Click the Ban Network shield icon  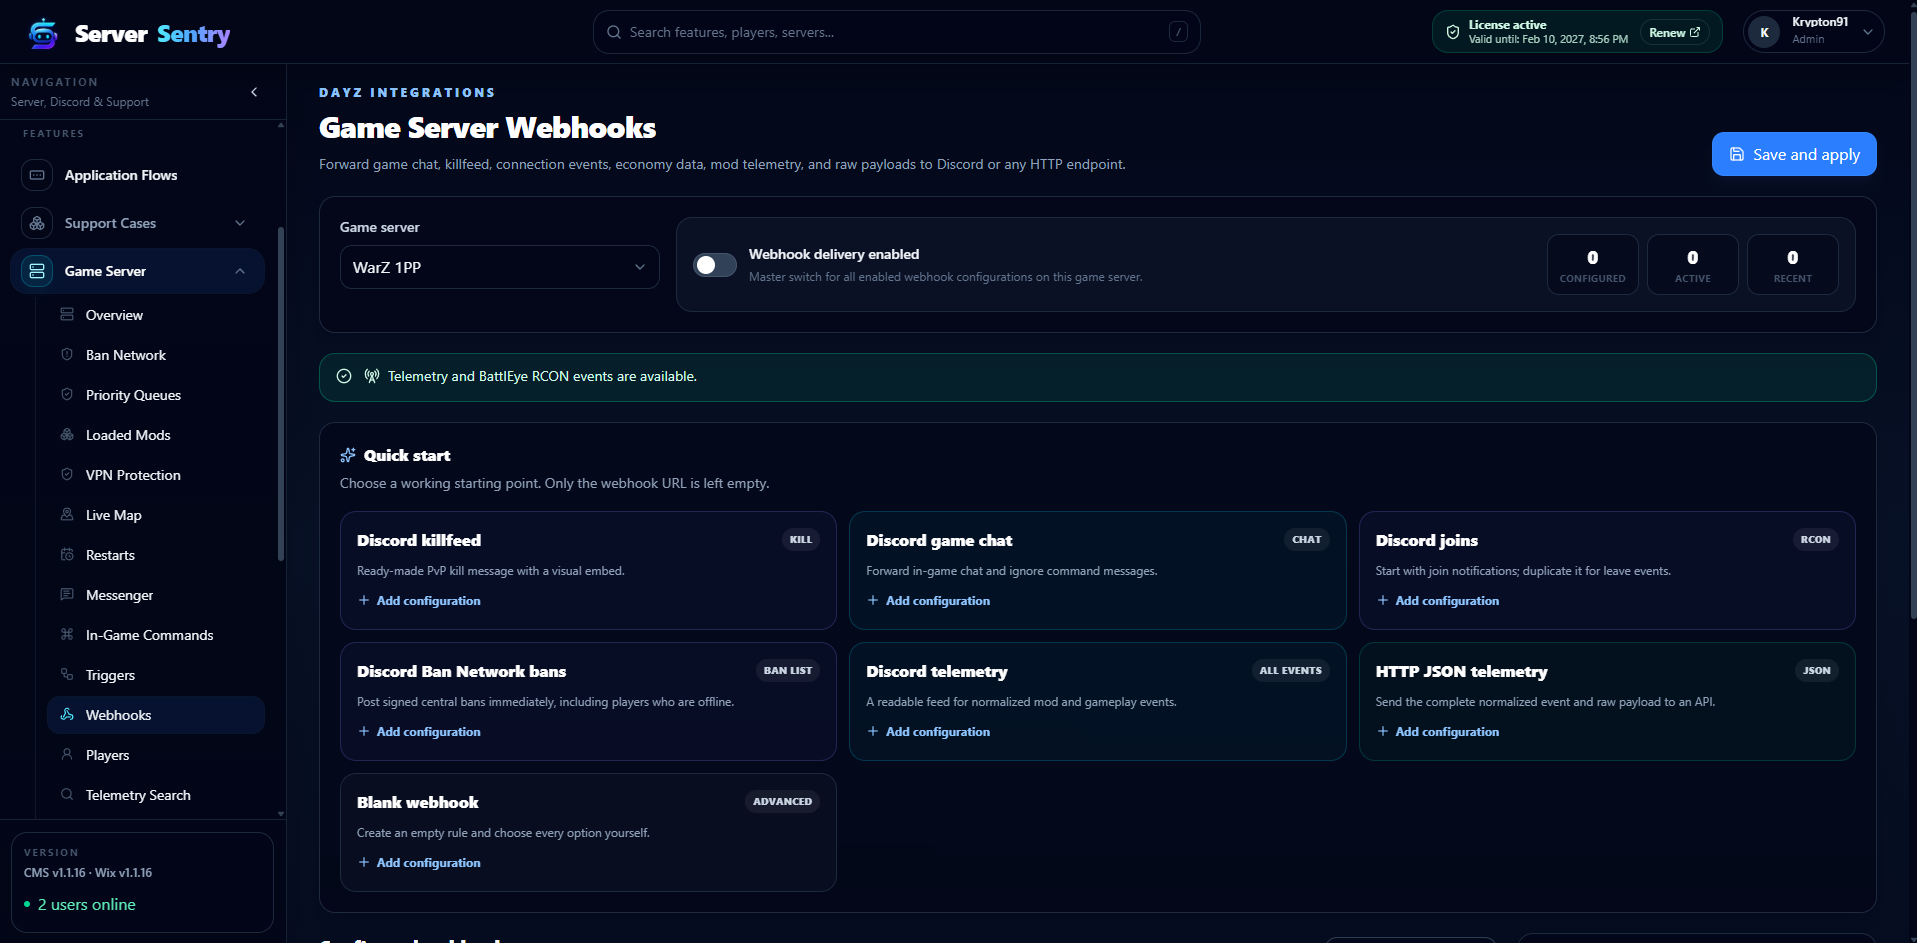click(67, 355)
